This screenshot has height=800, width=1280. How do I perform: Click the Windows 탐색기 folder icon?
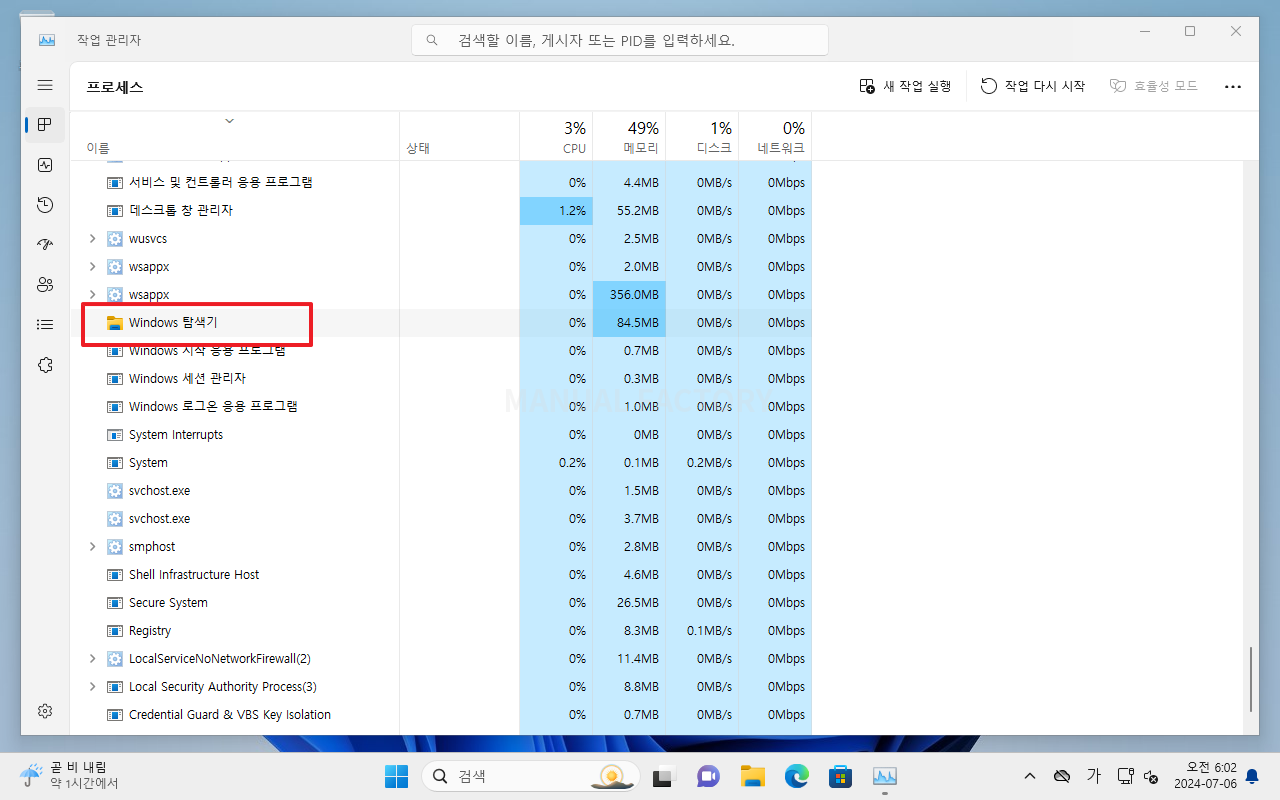pyautogui.click(x=114, y=323)
